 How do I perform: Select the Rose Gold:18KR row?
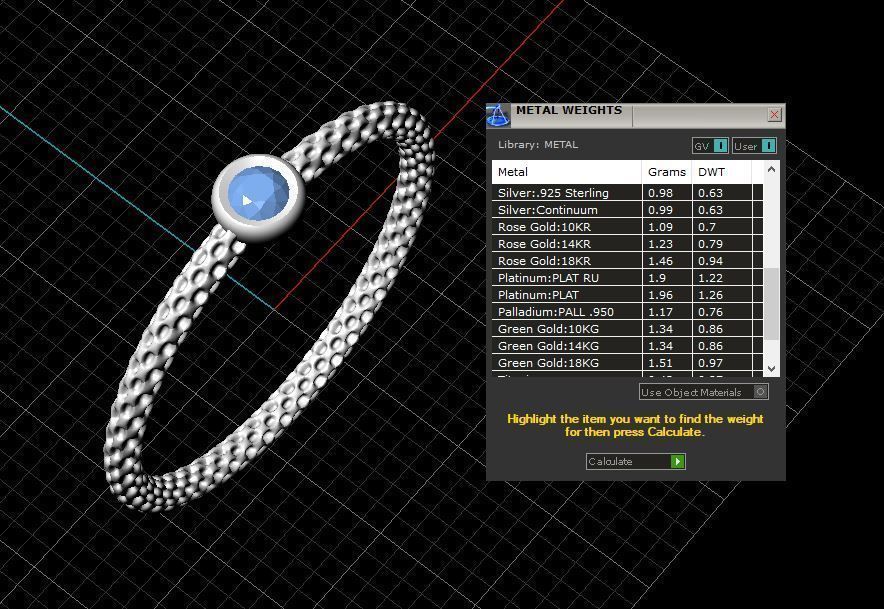(x=627, y=261)
